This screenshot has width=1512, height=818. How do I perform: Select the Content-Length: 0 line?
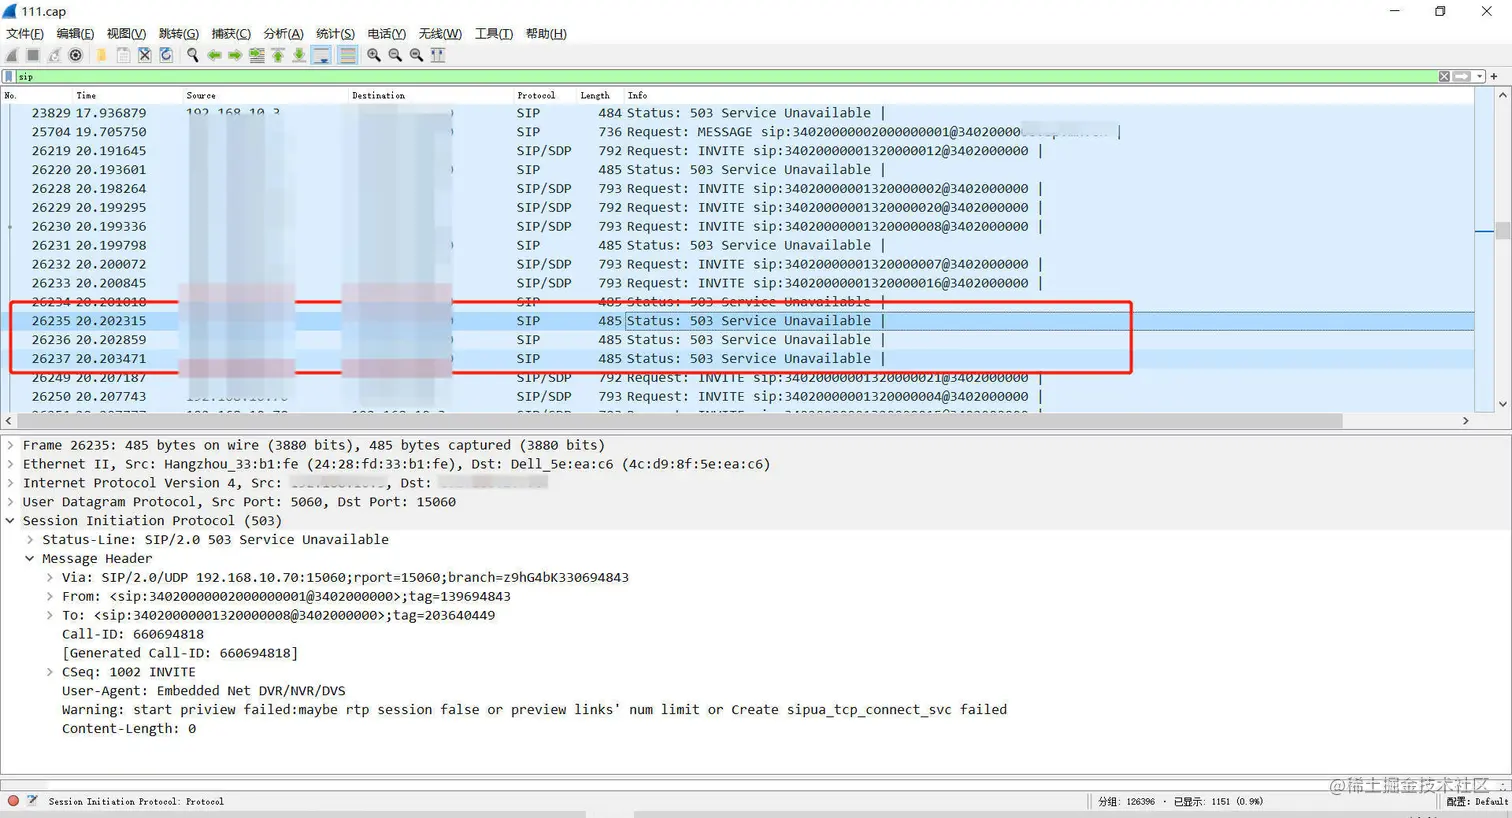coord(129,729)
